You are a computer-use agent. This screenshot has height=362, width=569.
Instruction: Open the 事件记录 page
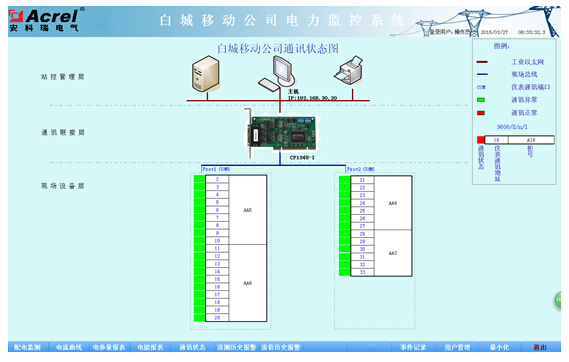pos(413,347)
